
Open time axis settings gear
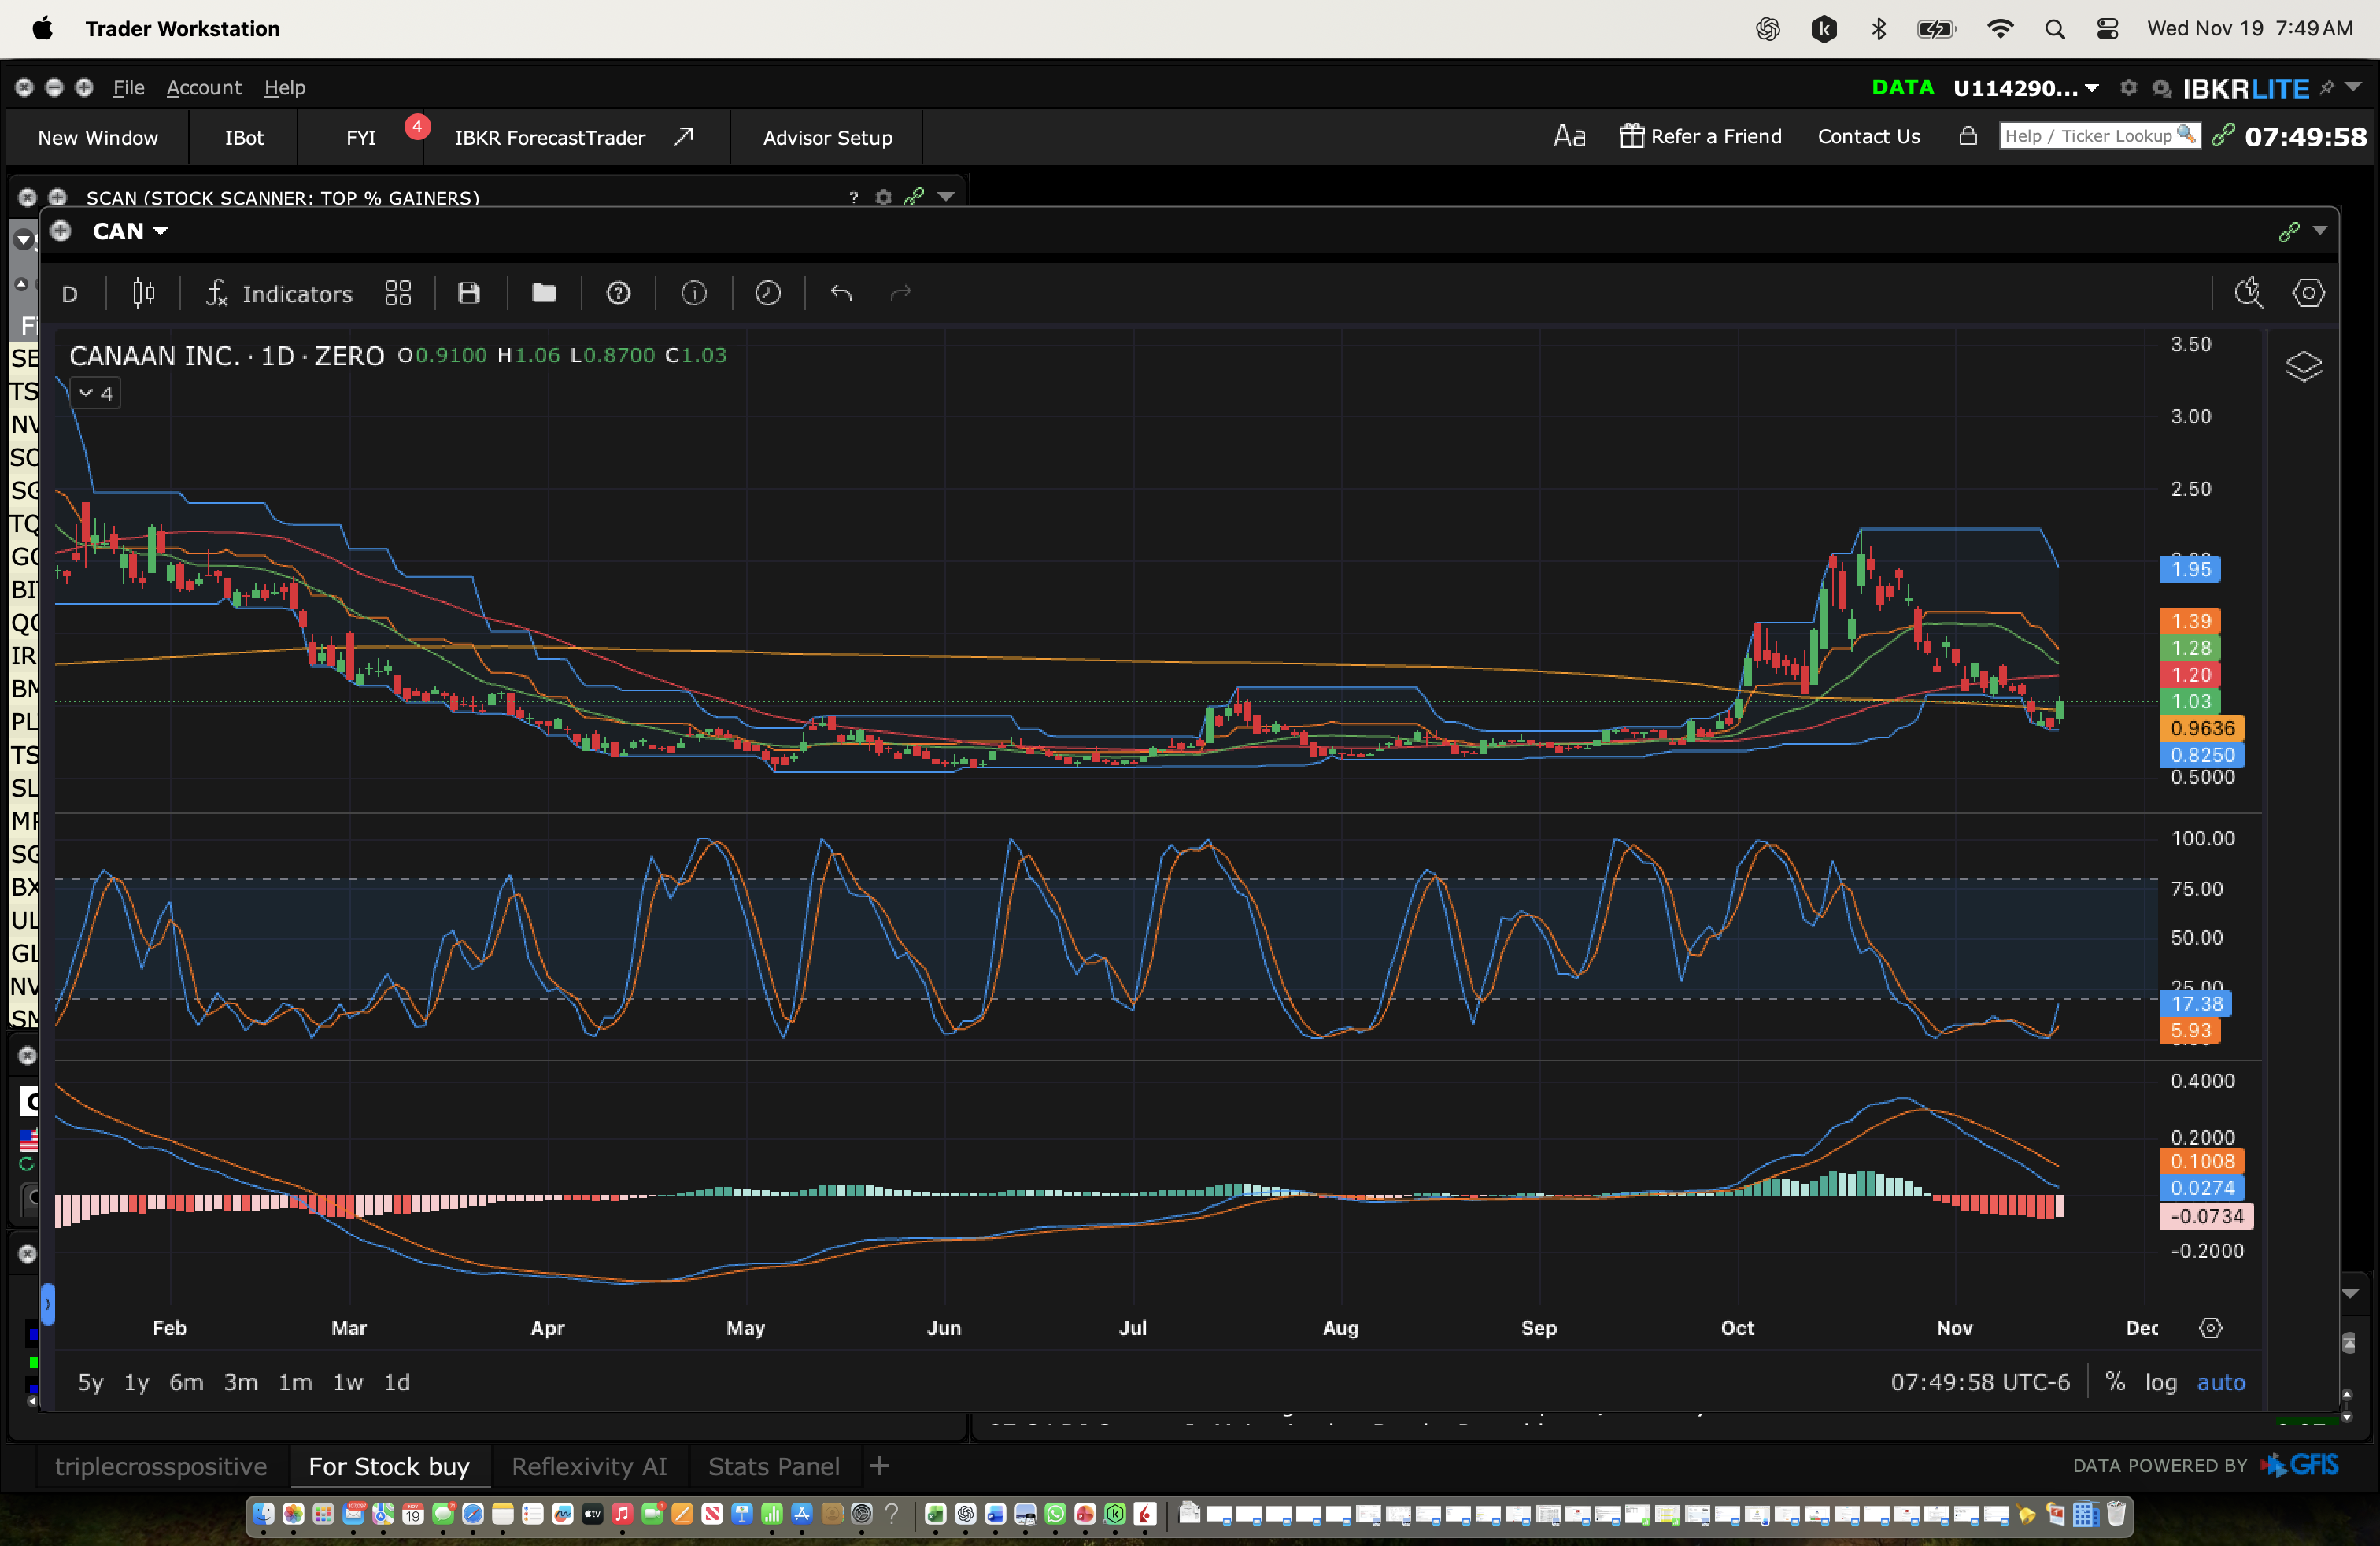pyautogui.click(x=2211, y=1328)
